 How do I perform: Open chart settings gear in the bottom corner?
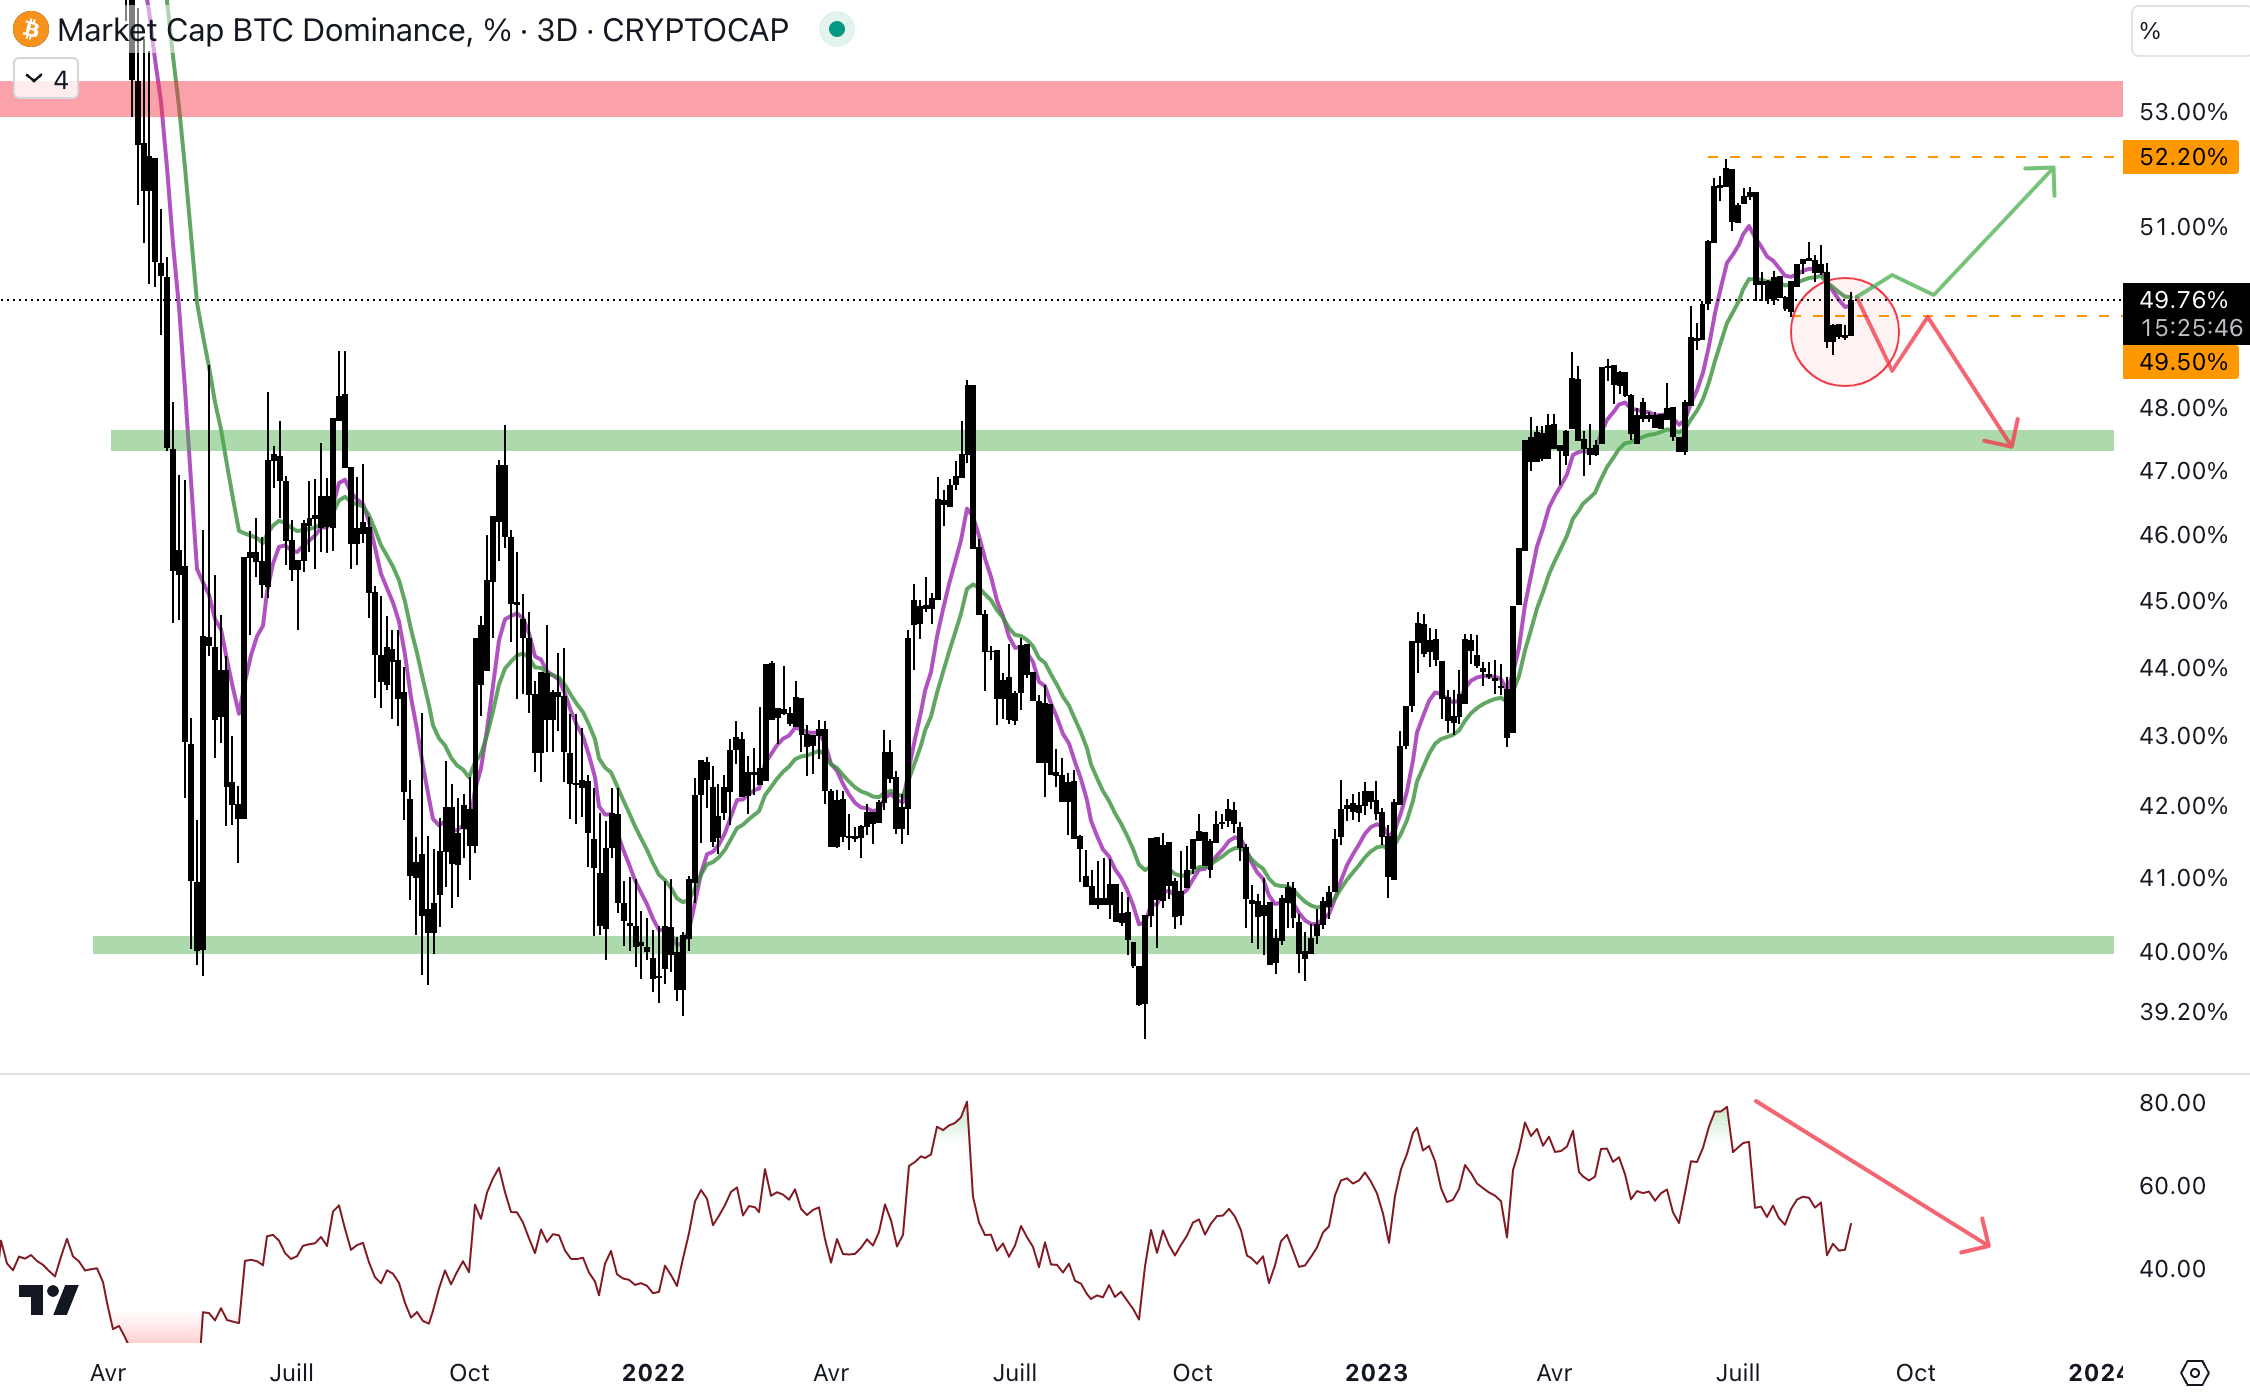[2194, 1372]
